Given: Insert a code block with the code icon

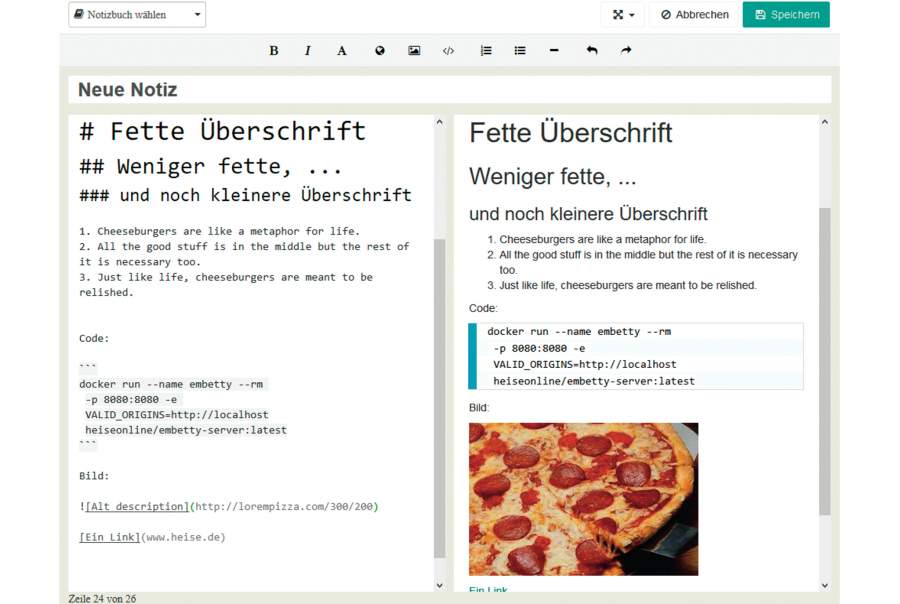Looking at the screenshot, I should pos(448,51).
